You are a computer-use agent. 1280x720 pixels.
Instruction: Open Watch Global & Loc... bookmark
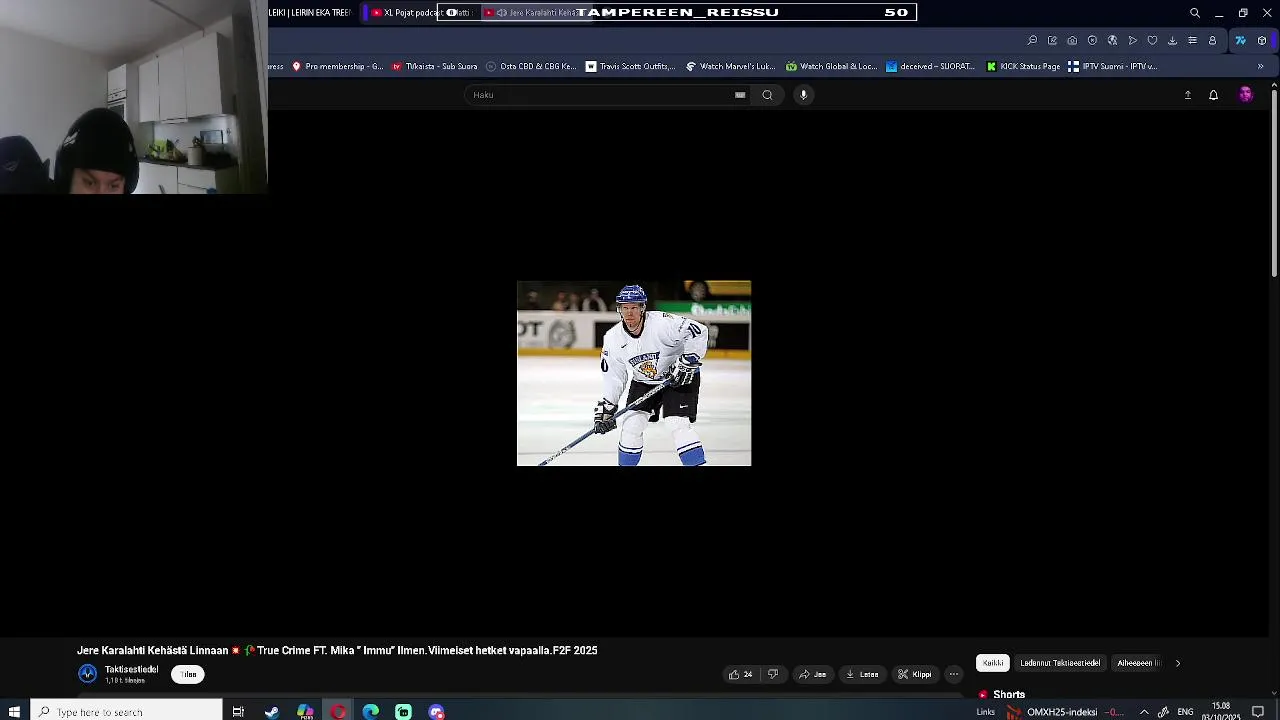coord(831,67)
